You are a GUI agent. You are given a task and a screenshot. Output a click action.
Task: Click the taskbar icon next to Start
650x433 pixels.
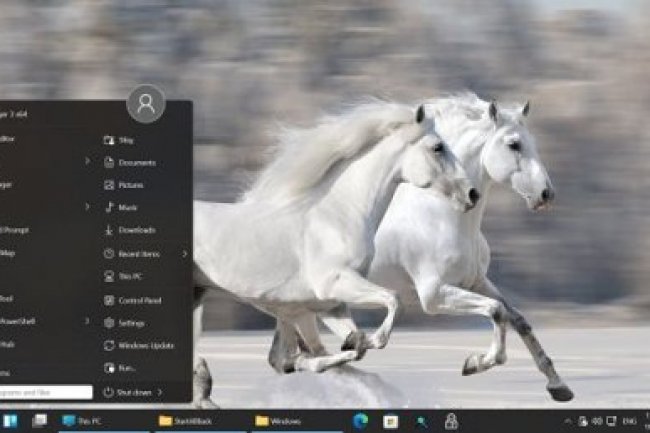[x=39, y=421]
